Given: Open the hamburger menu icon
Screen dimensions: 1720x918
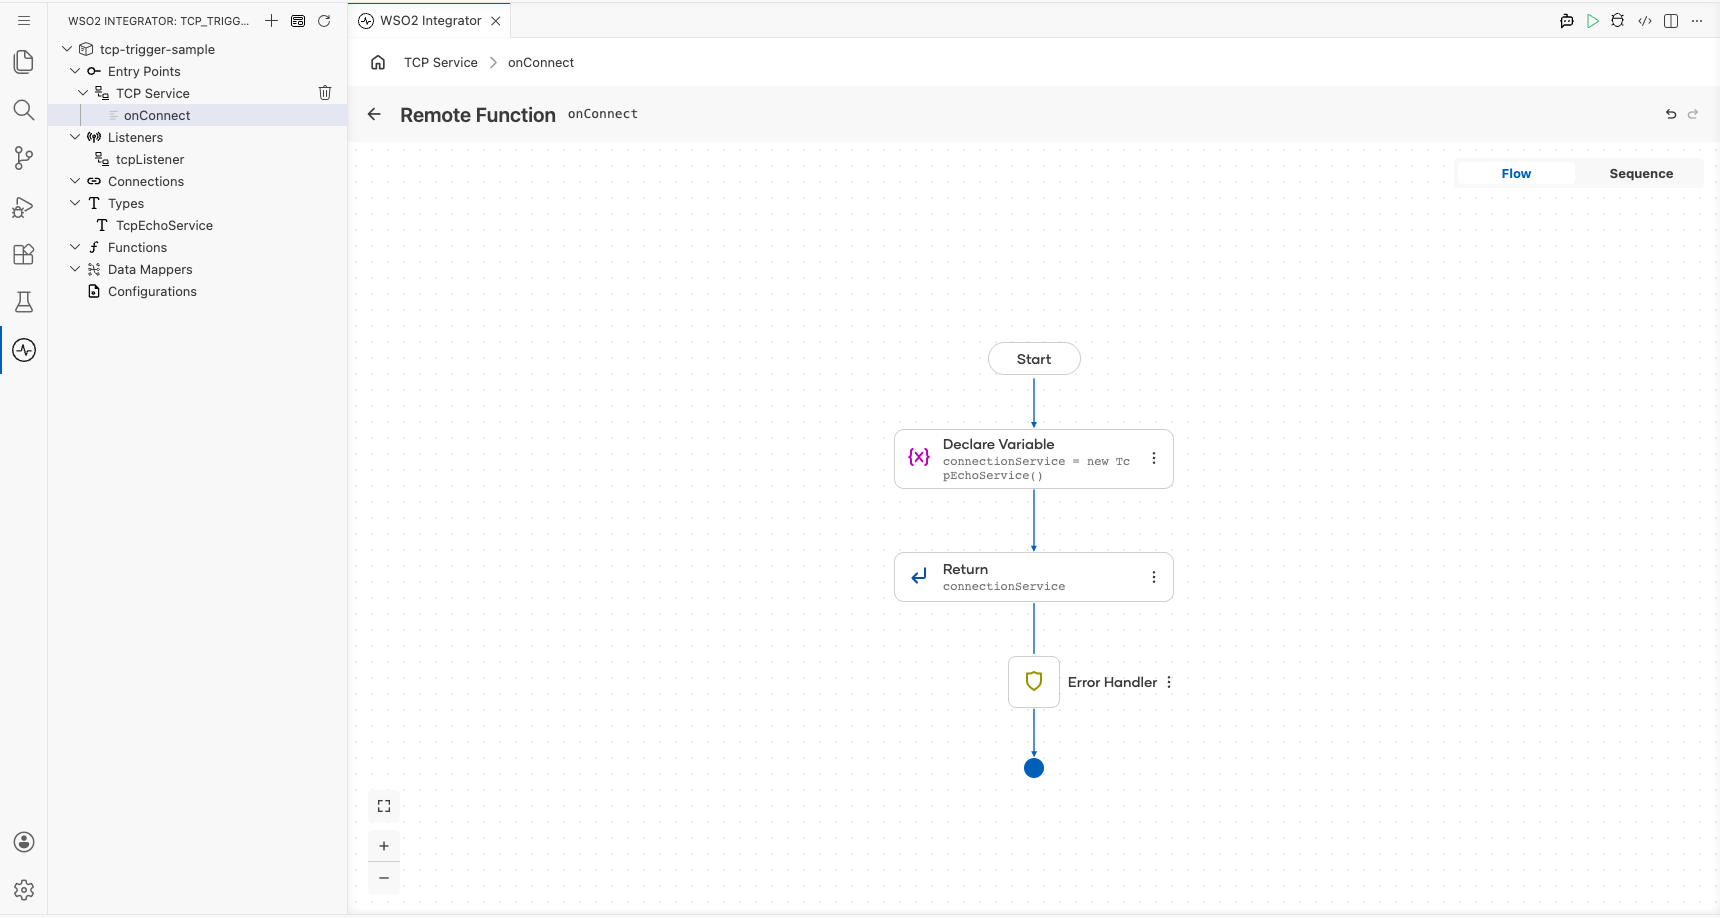Looking at the screenshot, I should (x=24, y=20).
